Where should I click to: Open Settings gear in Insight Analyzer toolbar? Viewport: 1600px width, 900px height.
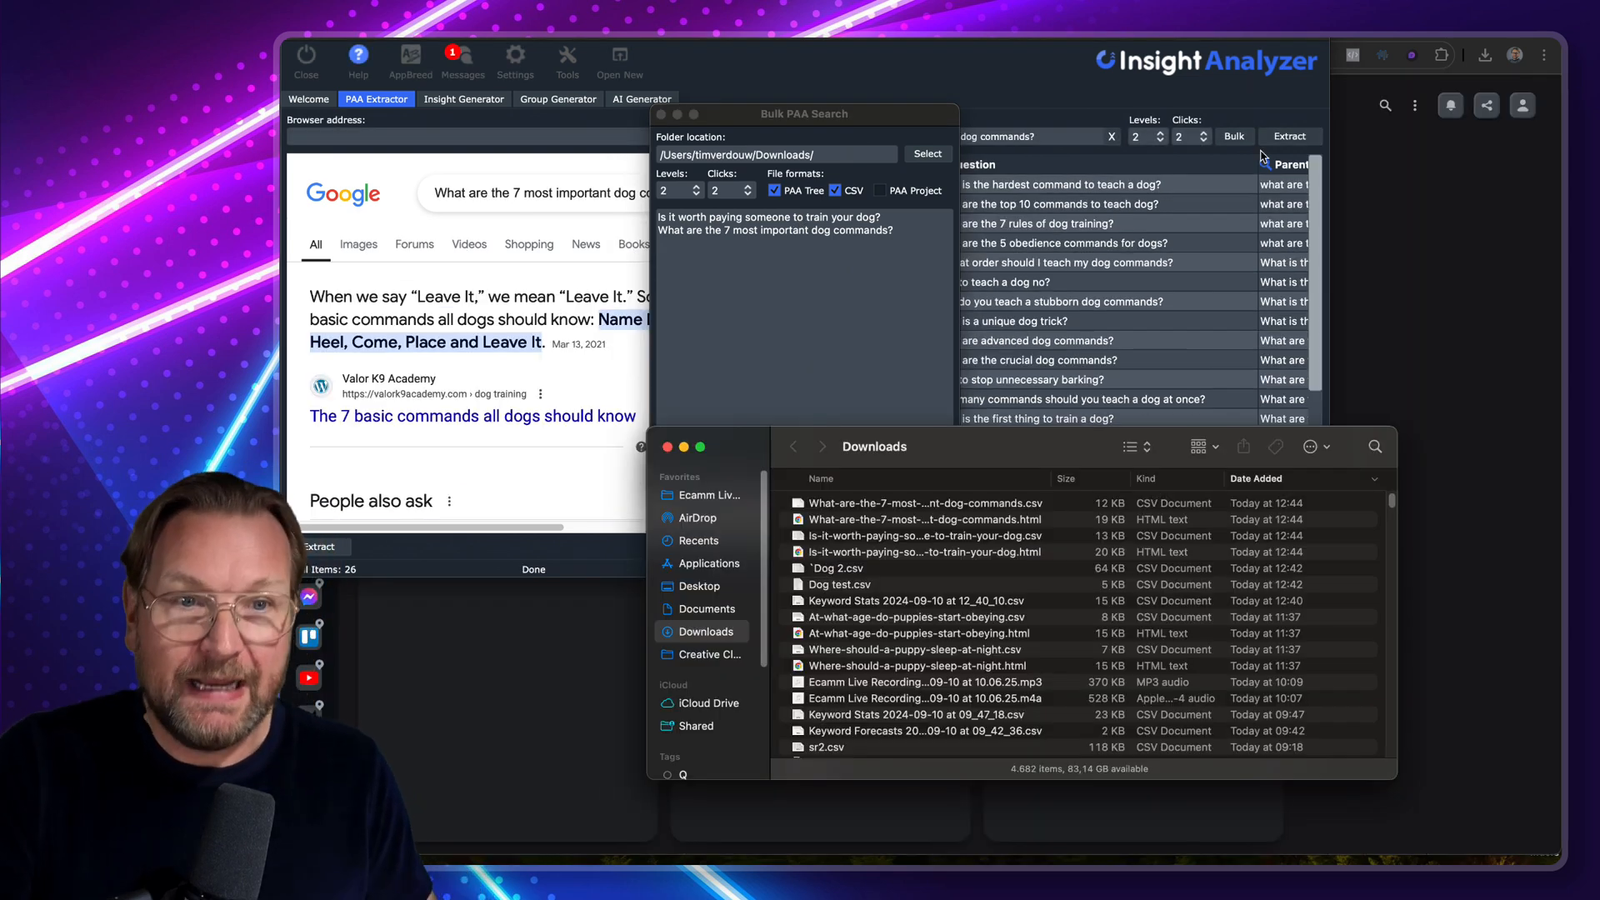515,55
